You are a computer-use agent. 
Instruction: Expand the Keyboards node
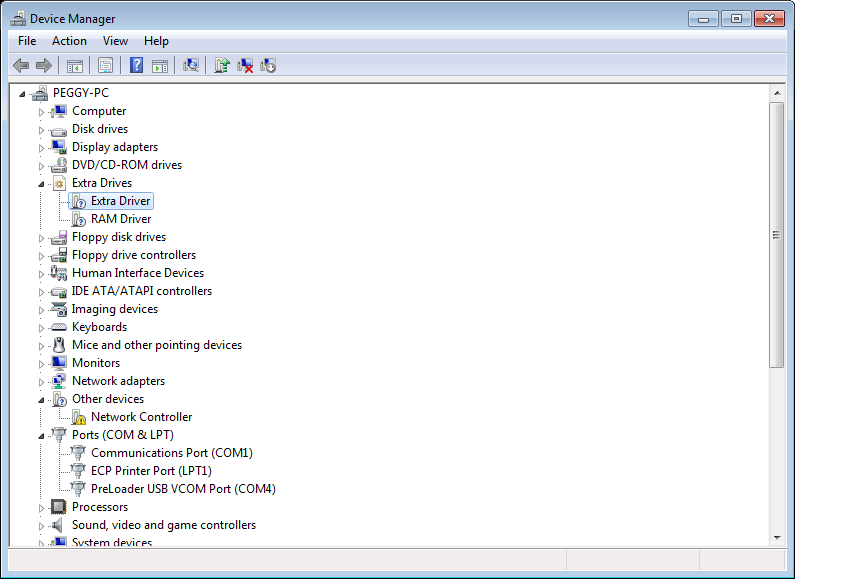pos(42,327)
